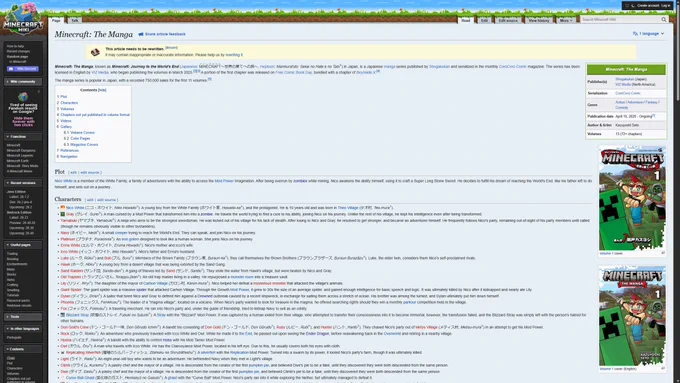Click the Minecraft Wiki logo
Viewport: 680px width, 383px height.
click(x=23, y=19)
